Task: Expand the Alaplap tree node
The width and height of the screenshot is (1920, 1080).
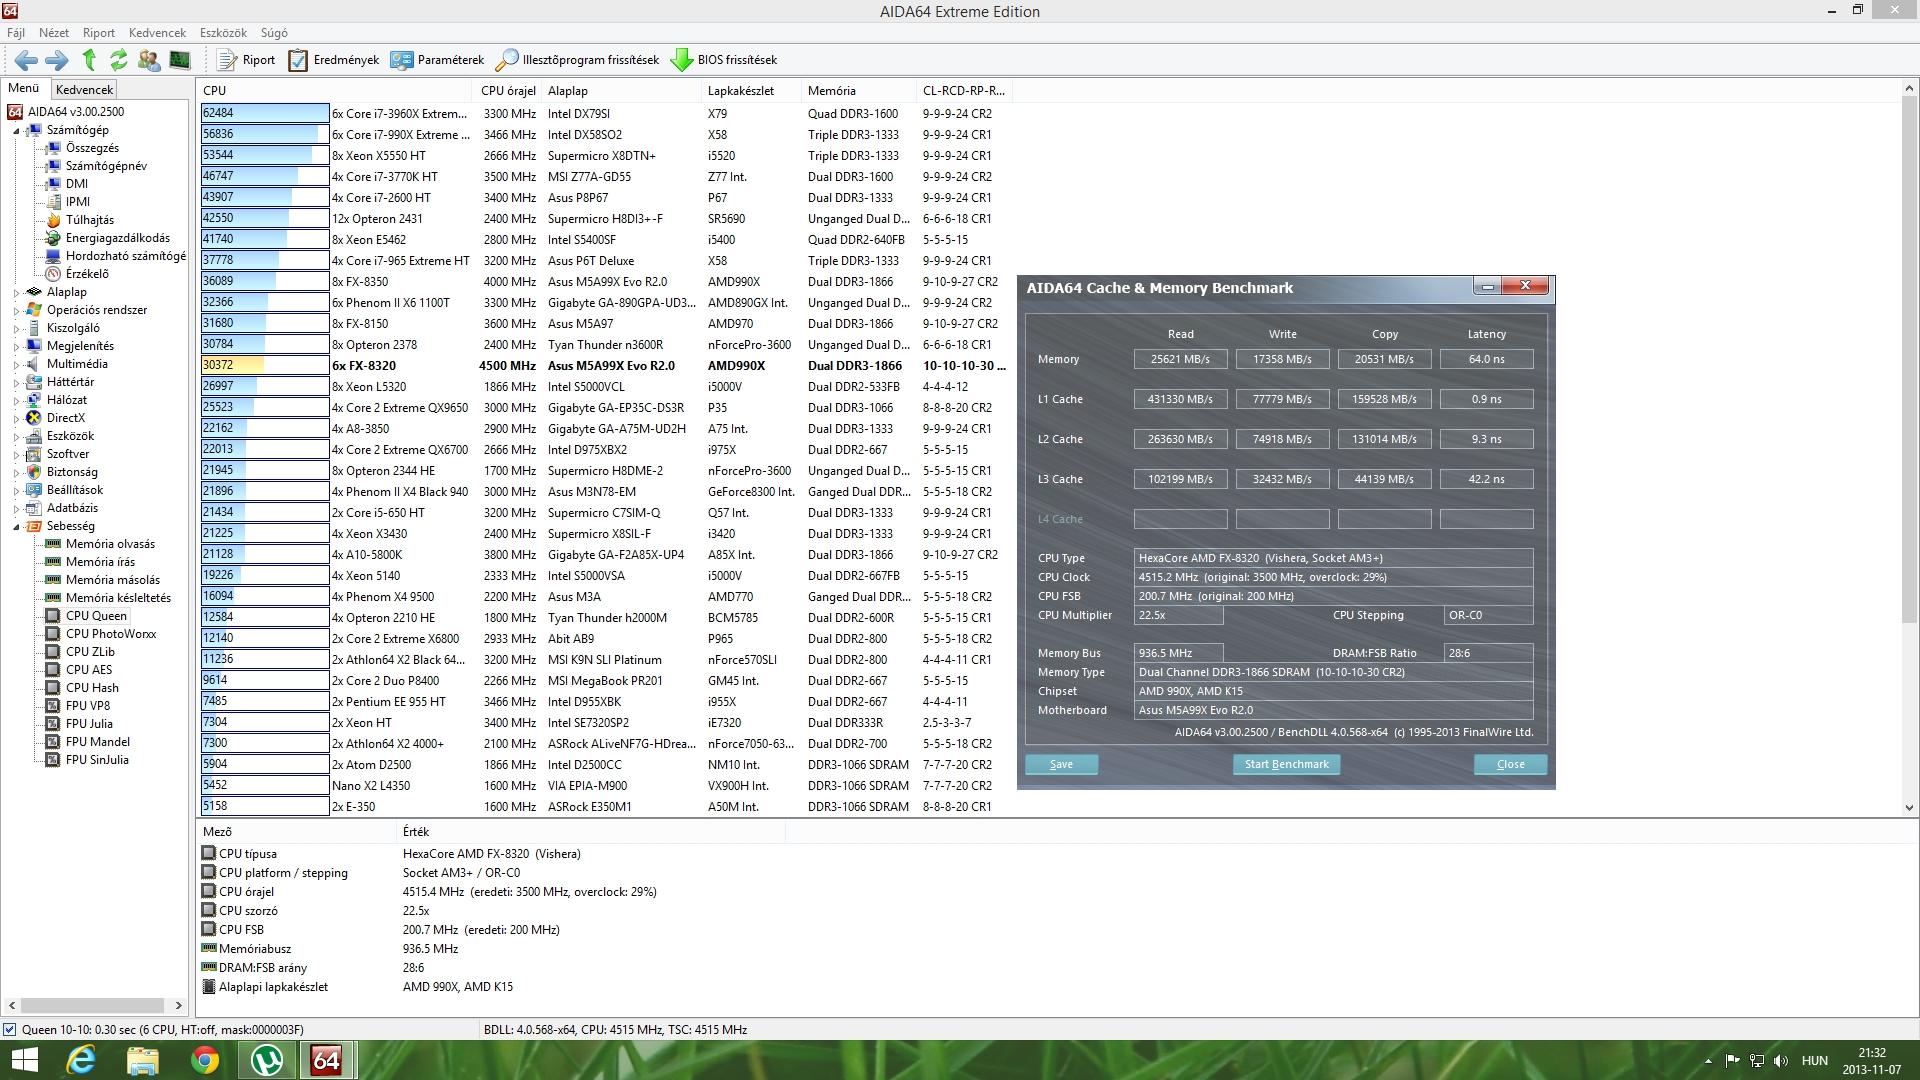Action: tap(17, 293)
